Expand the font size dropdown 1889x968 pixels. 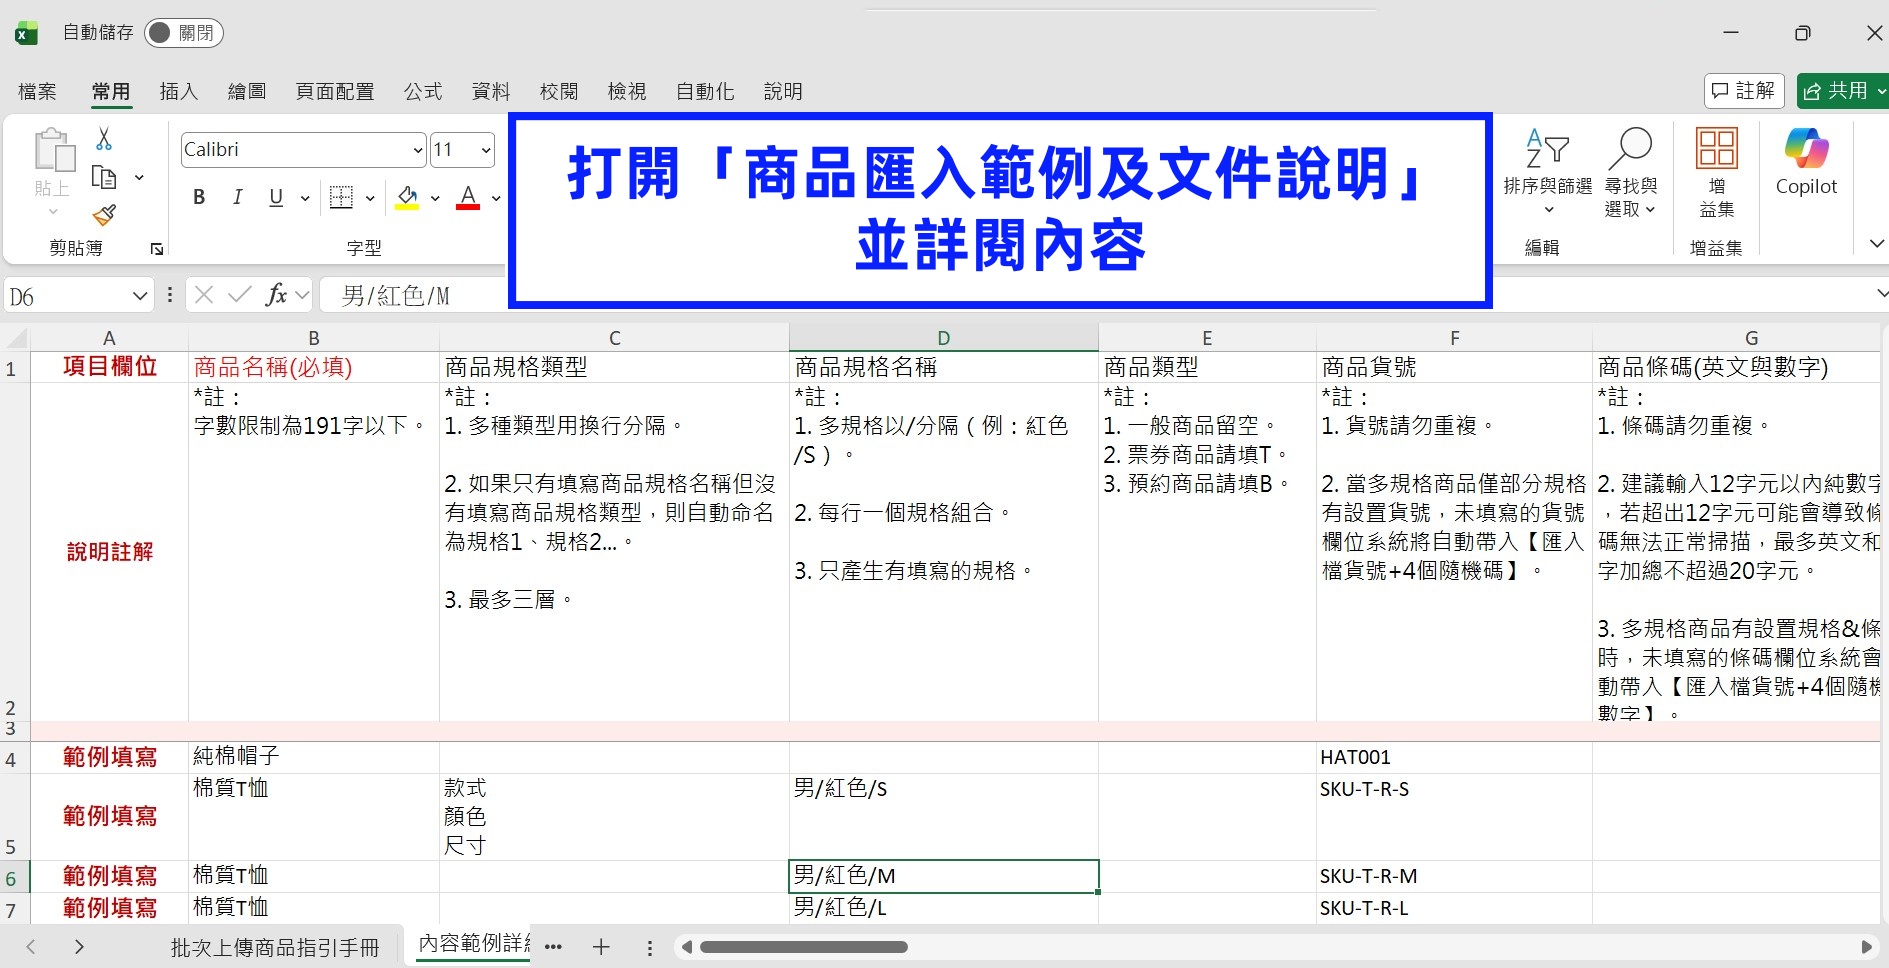486,150
